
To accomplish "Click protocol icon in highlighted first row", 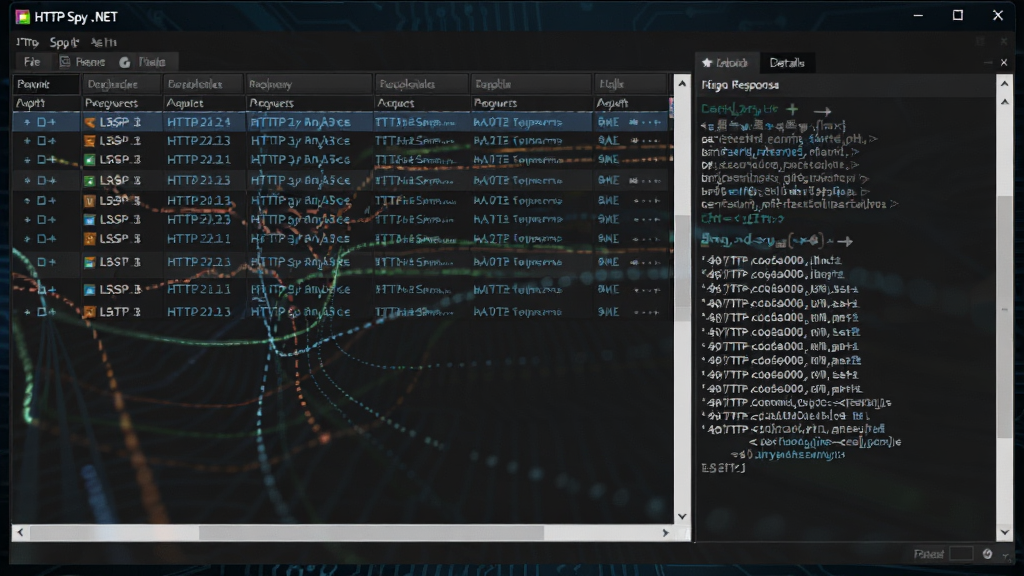I will (x=89, y=122).
